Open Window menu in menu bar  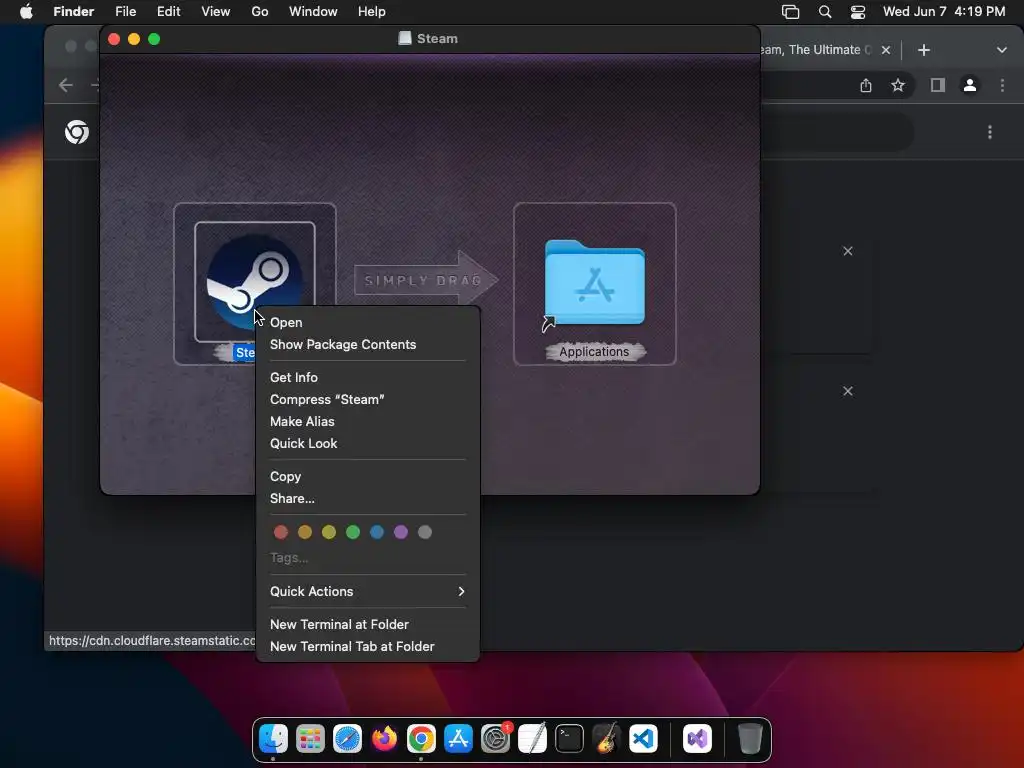[x=313, y=11]
